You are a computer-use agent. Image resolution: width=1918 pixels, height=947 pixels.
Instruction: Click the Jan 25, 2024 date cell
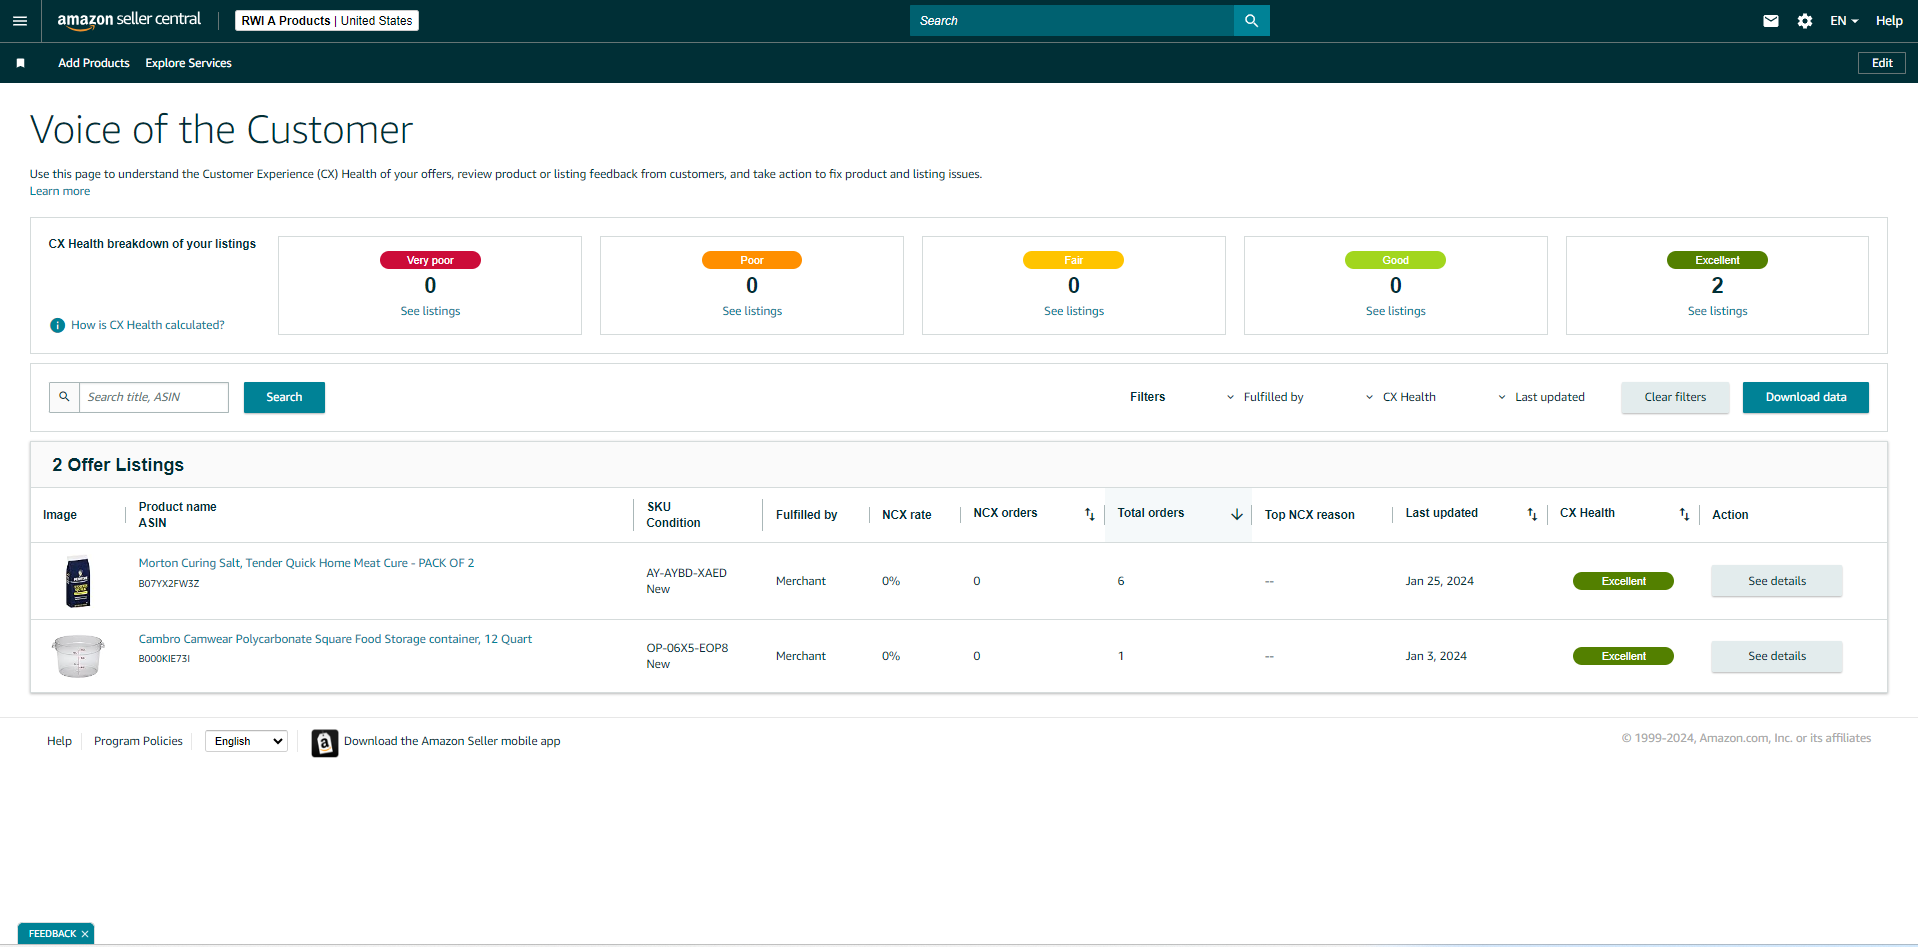point(1439,581)
